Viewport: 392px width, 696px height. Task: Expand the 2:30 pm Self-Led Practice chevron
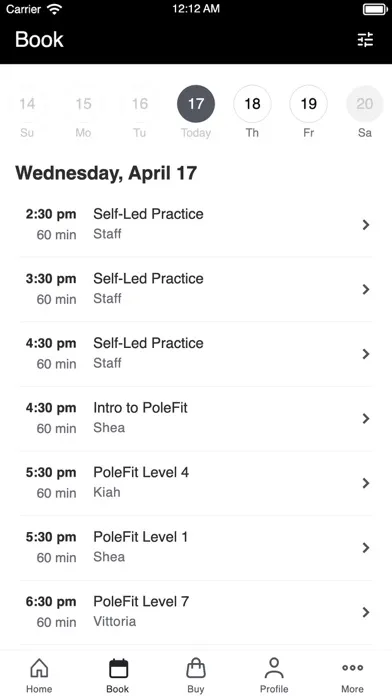coord(366,225)
